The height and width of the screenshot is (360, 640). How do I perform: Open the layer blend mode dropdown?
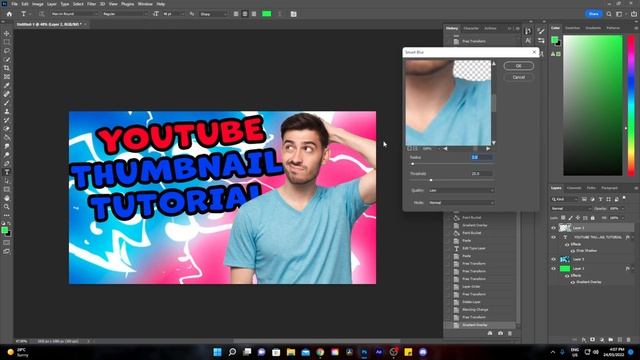tap(570, 209)
